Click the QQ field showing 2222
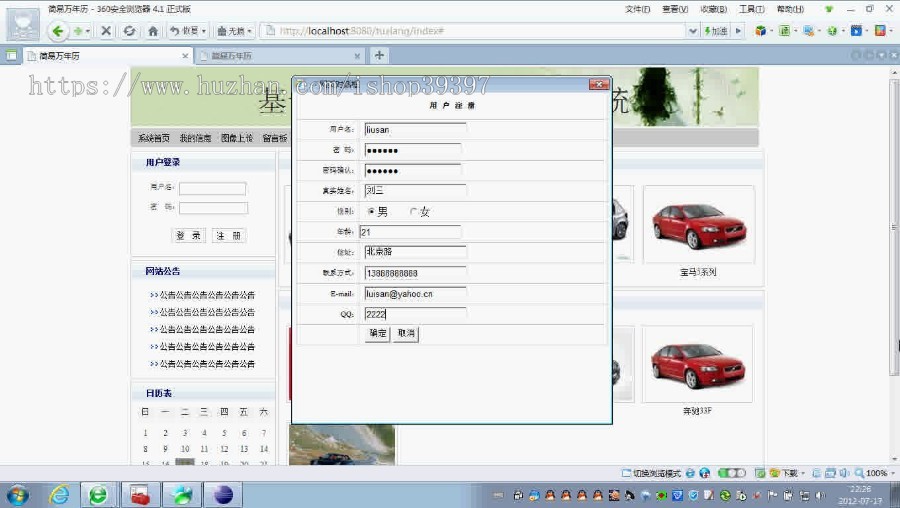Screen dimensions: 900x508 (x=415, y=314)
